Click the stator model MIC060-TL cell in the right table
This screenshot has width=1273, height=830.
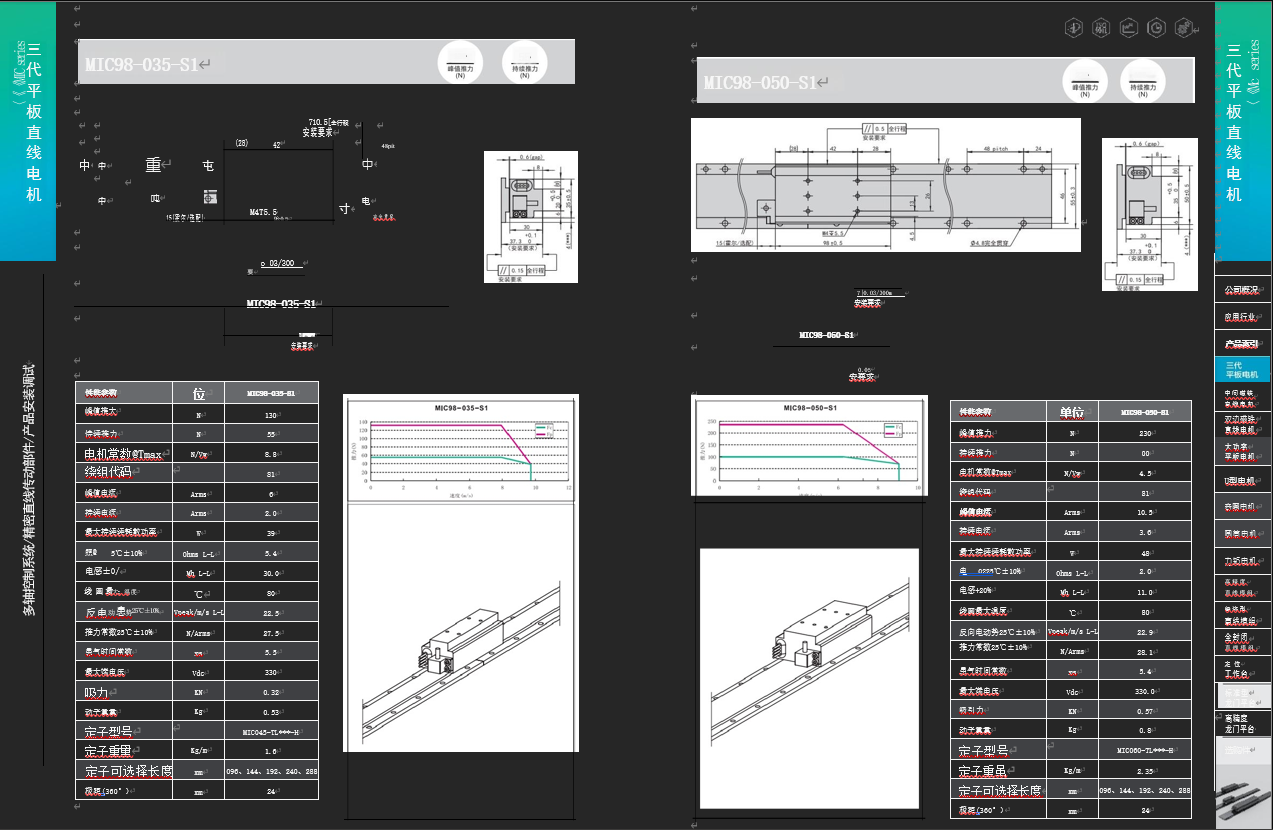[1145, 750]
